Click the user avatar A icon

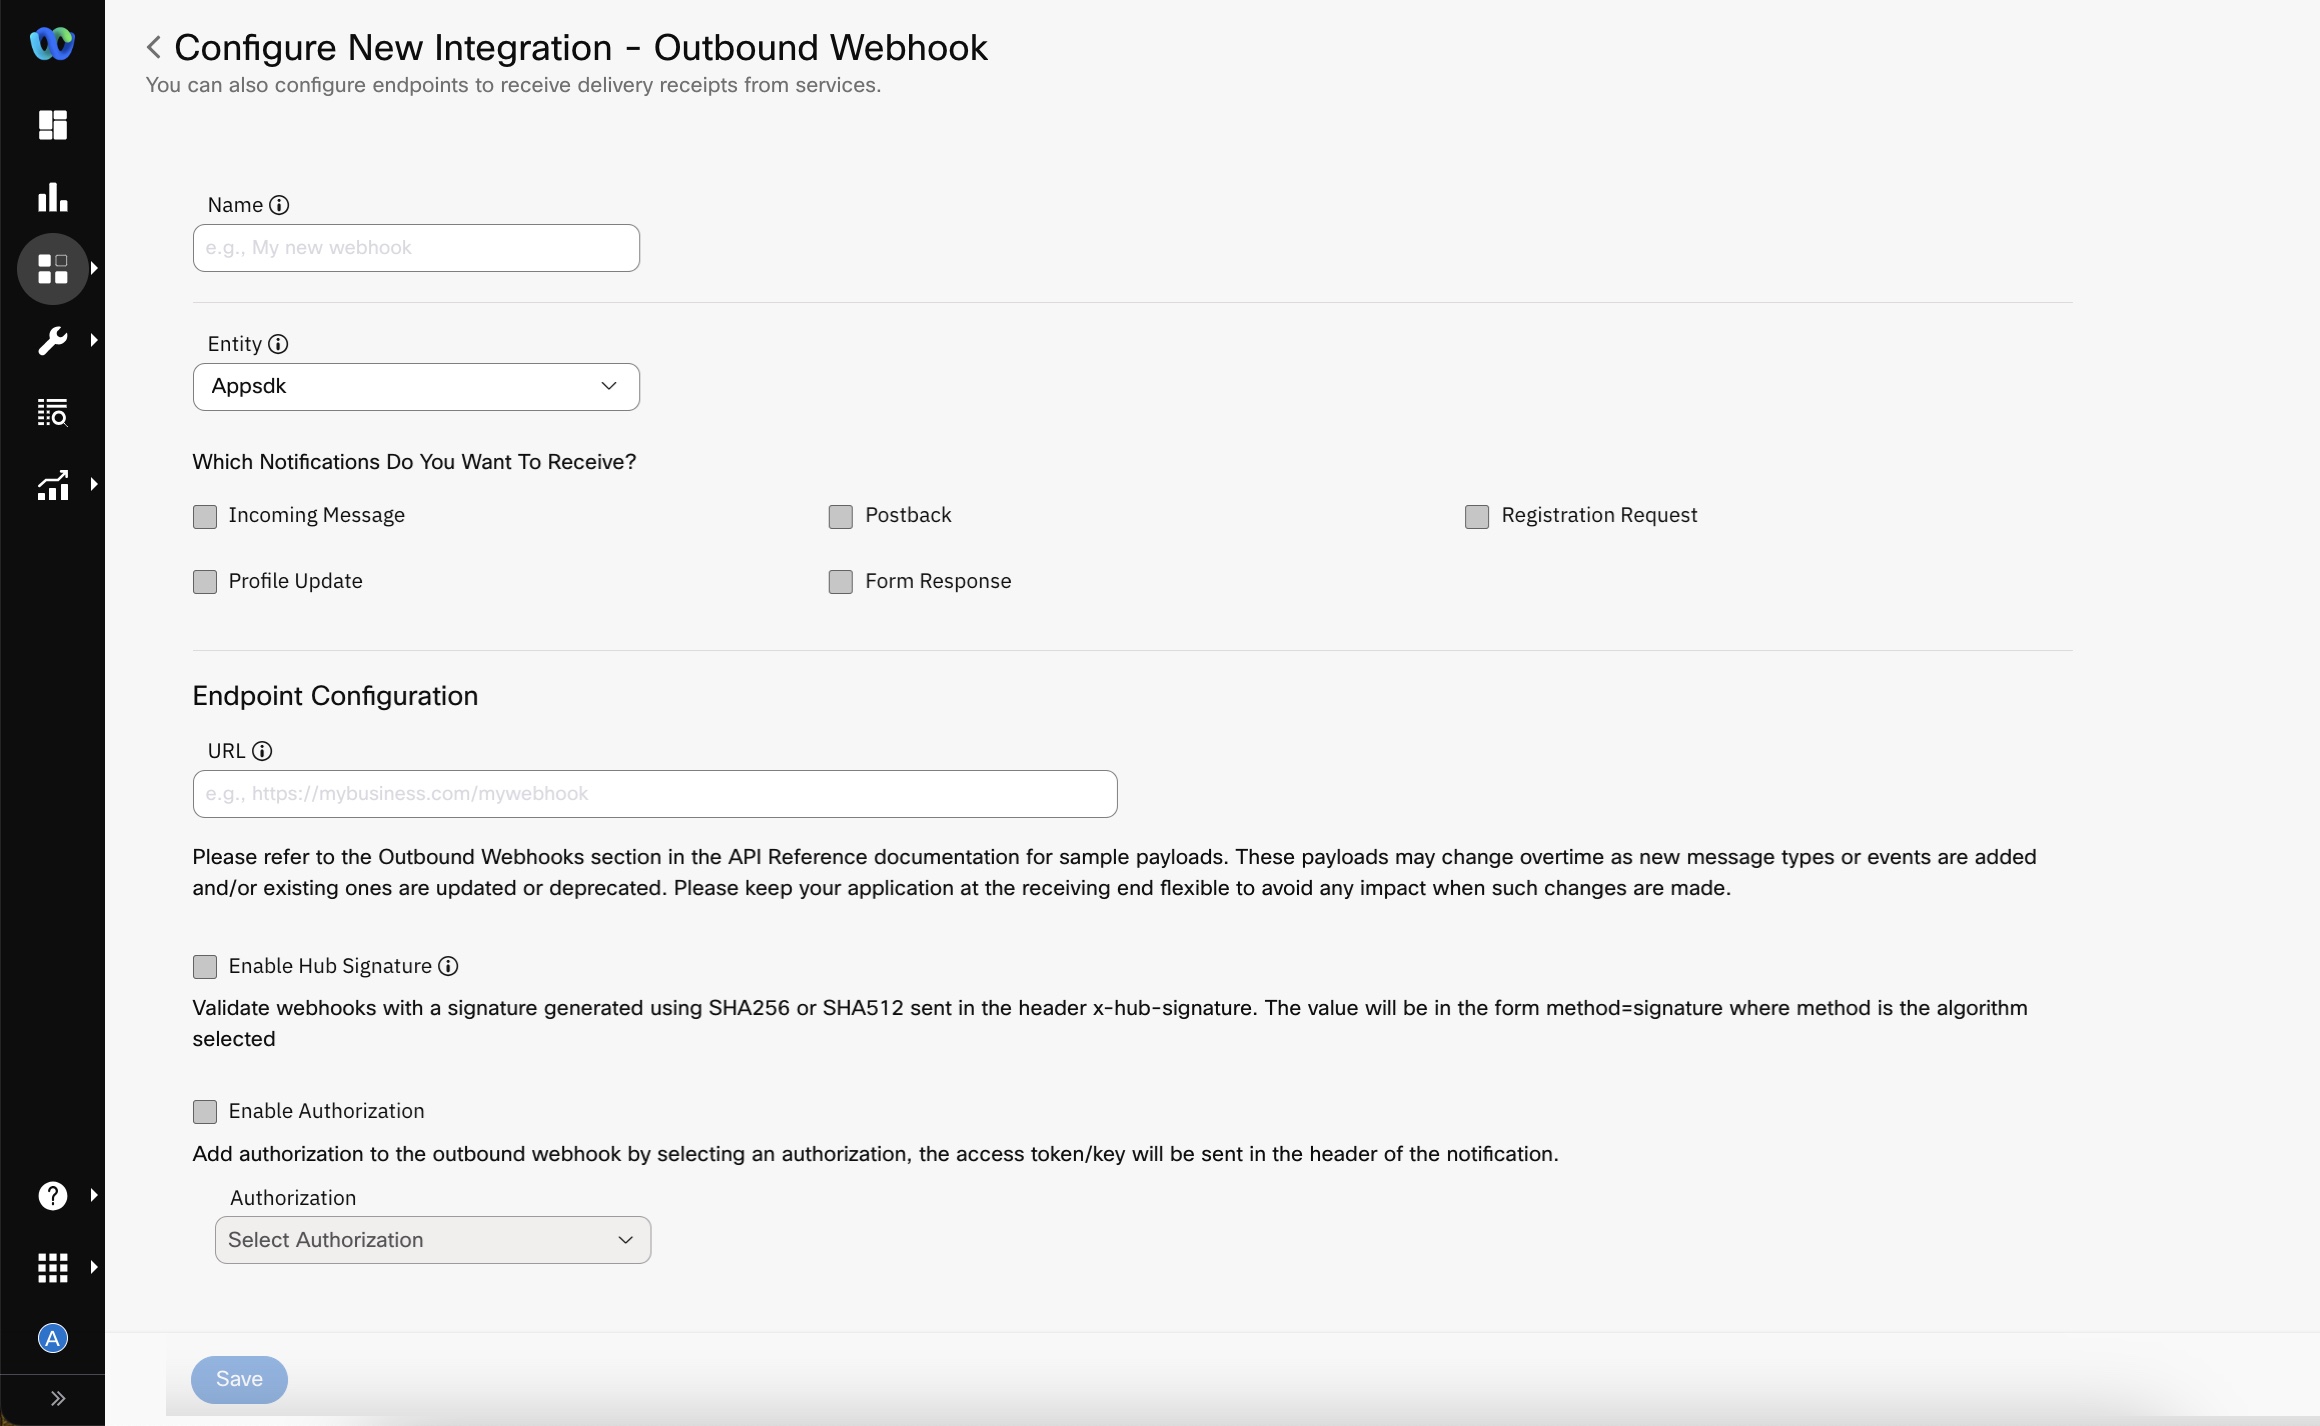pyautogui.click(x=52, y=1339)
